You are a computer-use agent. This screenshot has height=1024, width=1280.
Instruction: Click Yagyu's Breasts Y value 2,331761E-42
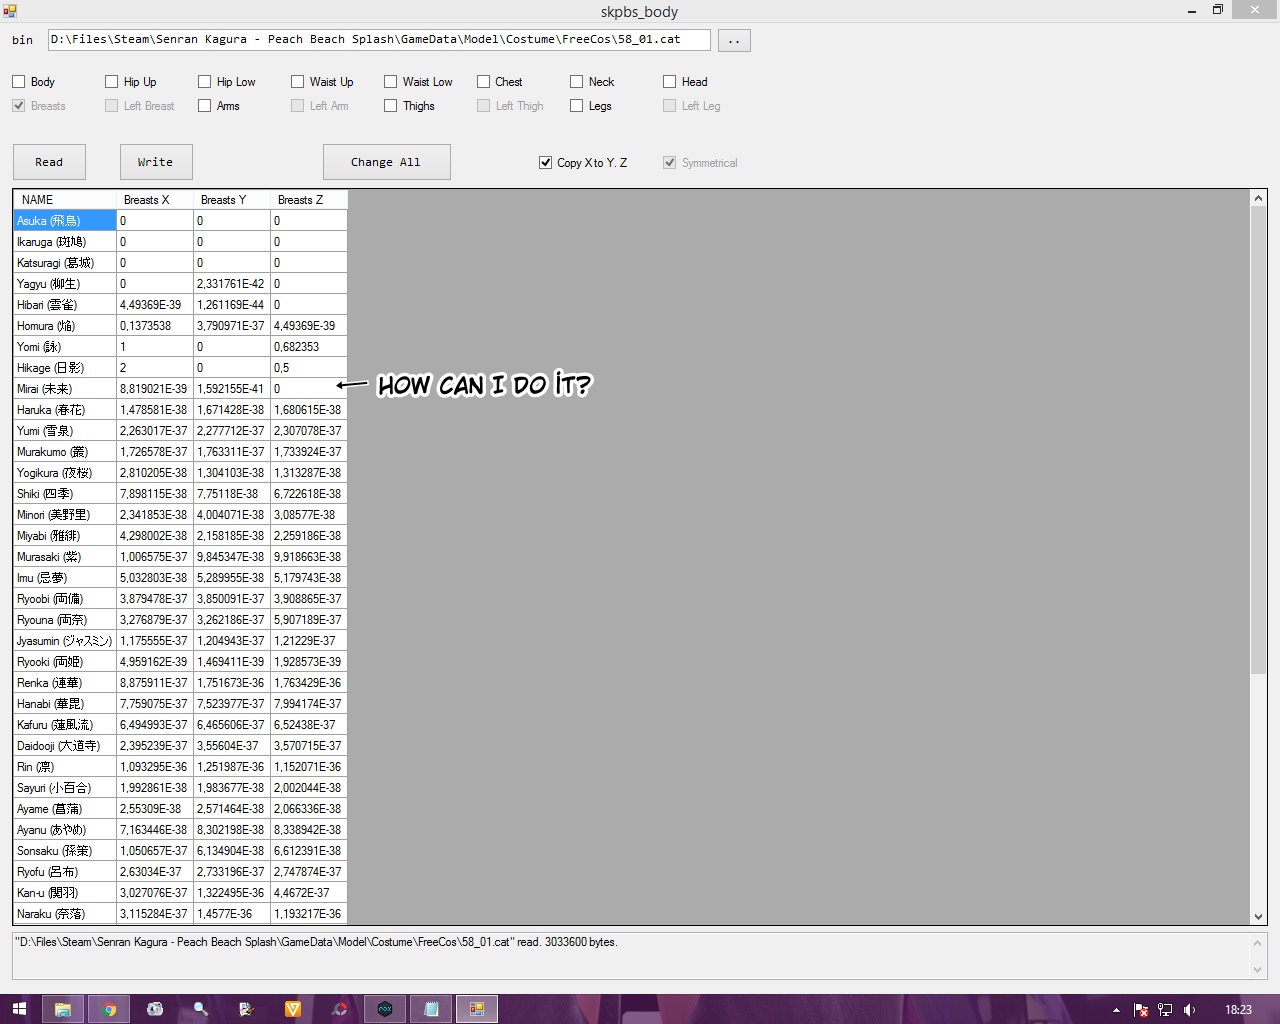(x=232, y=284)
